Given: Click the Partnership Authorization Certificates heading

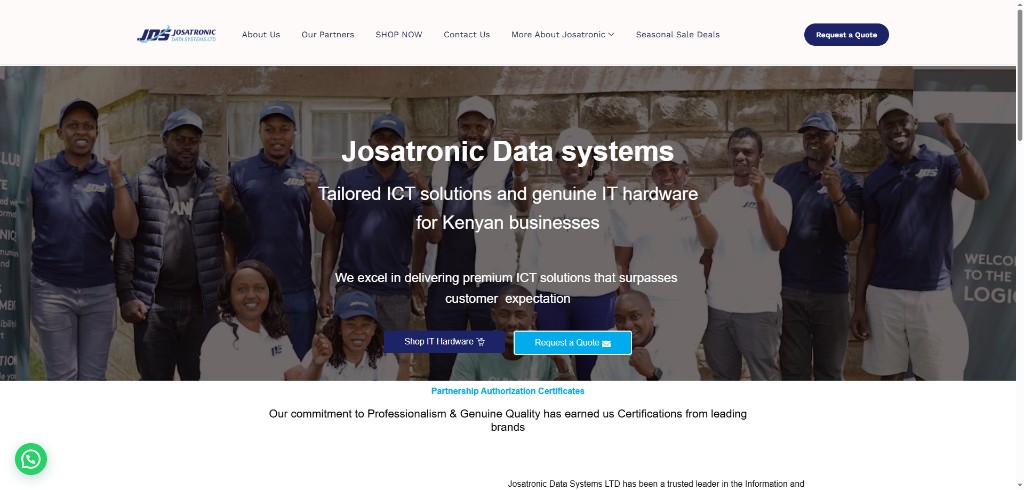Looking at the screenshot, I should click(x=507, y=391).
